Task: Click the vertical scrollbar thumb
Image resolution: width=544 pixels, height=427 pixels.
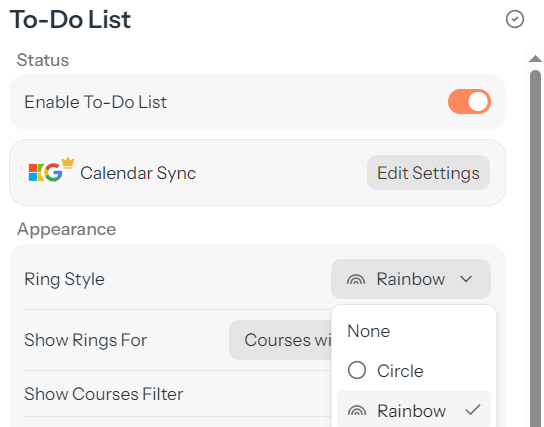Action: (535, 248)
